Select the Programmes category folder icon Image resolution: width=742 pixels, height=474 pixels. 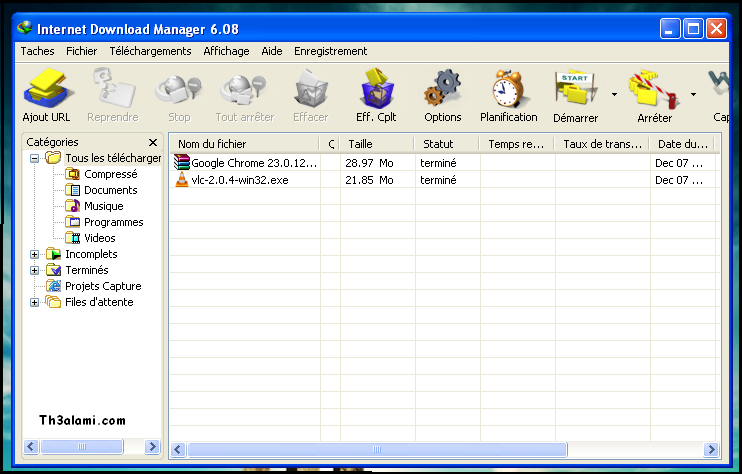(72, 222)
